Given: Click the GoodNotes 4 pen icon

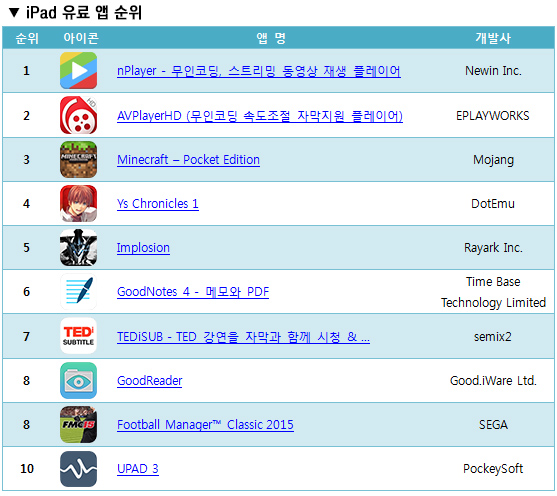Looking at the screenshot, I should 79,292.
